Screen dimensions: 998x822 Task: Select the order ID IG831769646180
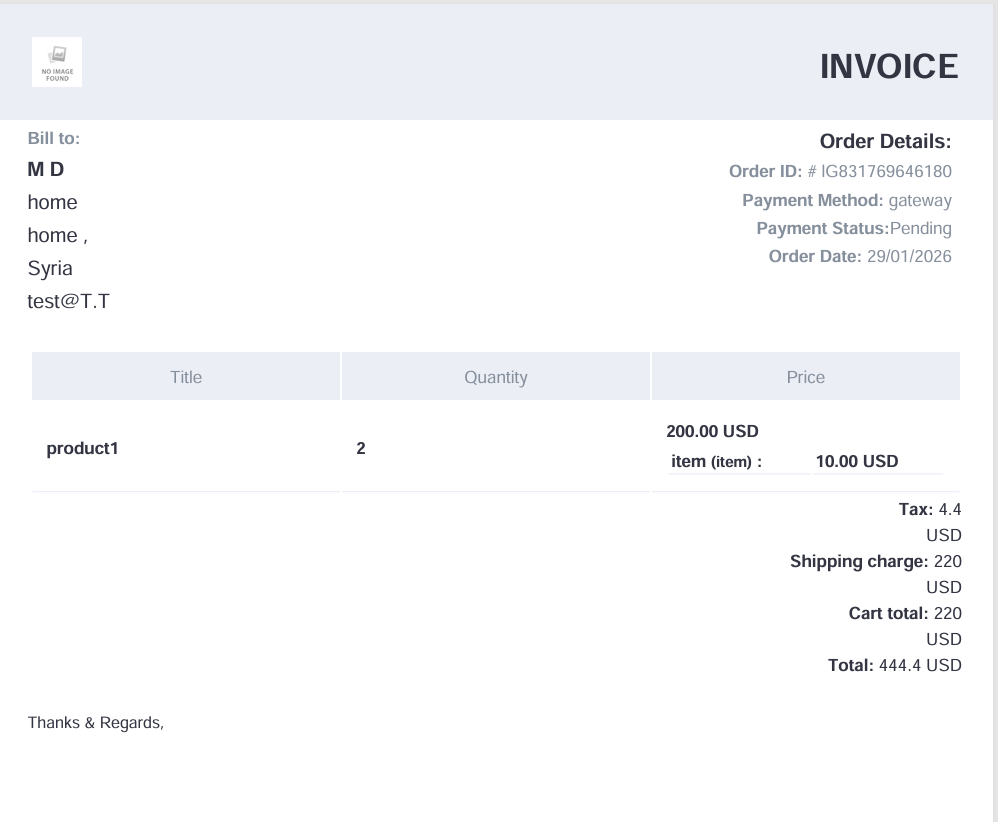pos(886,171)
